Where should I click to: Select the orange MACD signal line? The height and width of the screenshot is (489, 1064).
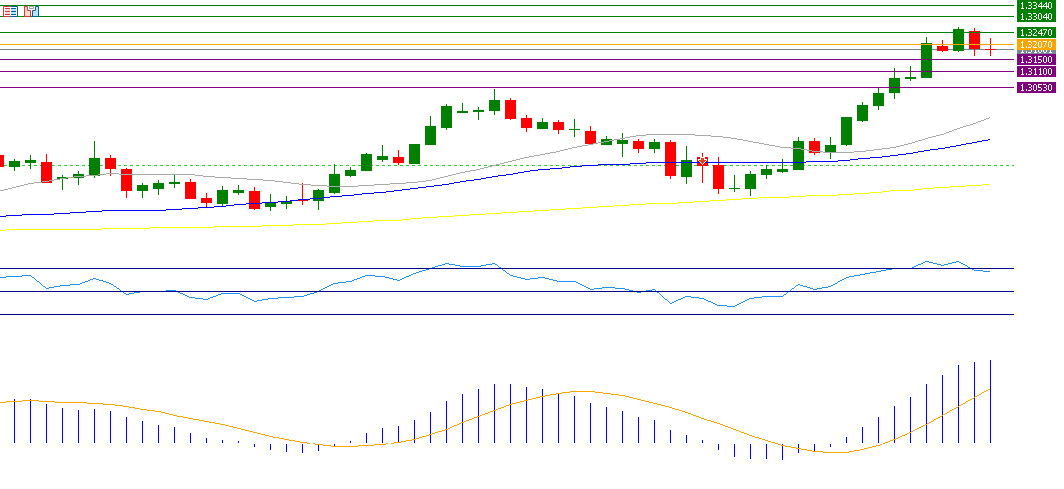[x=580, y=392]
